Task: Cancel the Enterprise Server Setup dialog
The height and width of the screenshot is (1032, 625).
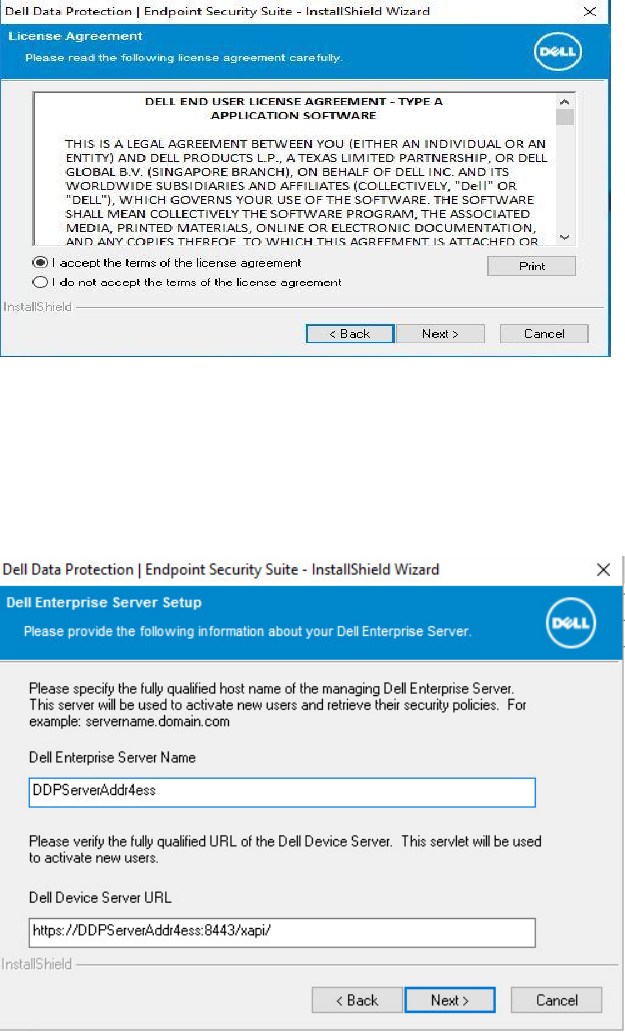Action: tap(557, 1000)
